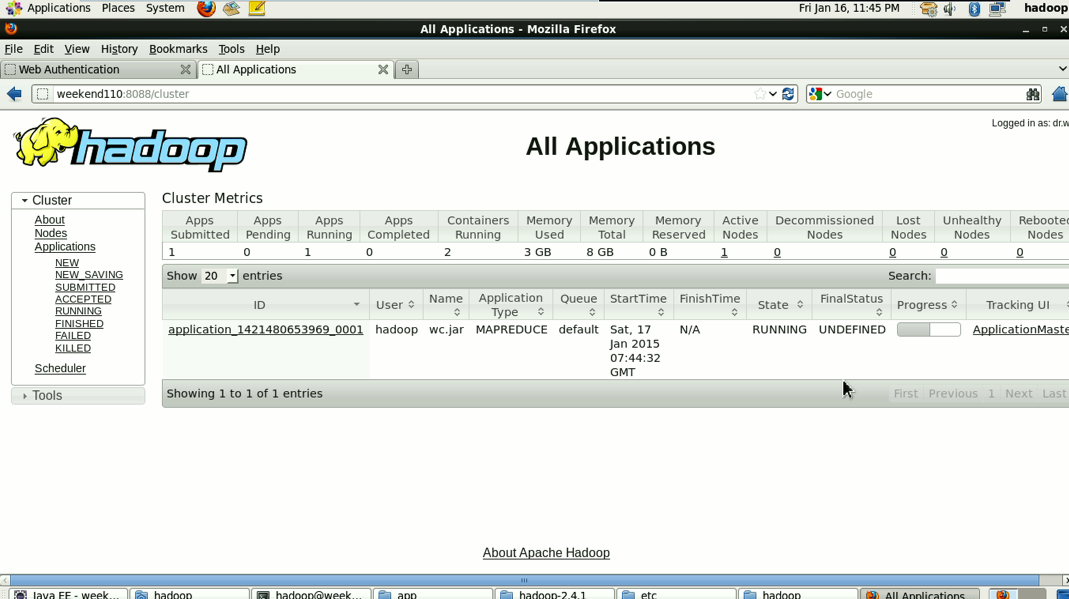Close the Web Authentication tab

185,70
